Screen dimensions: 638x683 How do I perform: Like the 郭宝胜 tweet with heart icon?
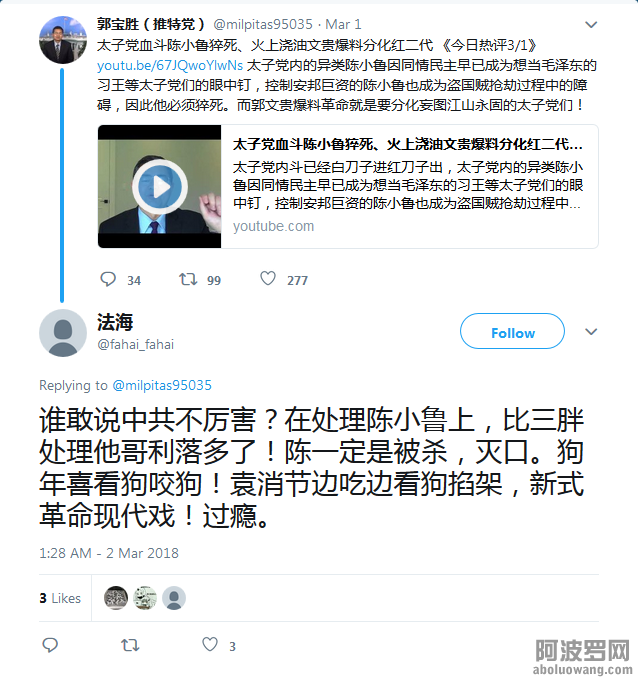268,279
